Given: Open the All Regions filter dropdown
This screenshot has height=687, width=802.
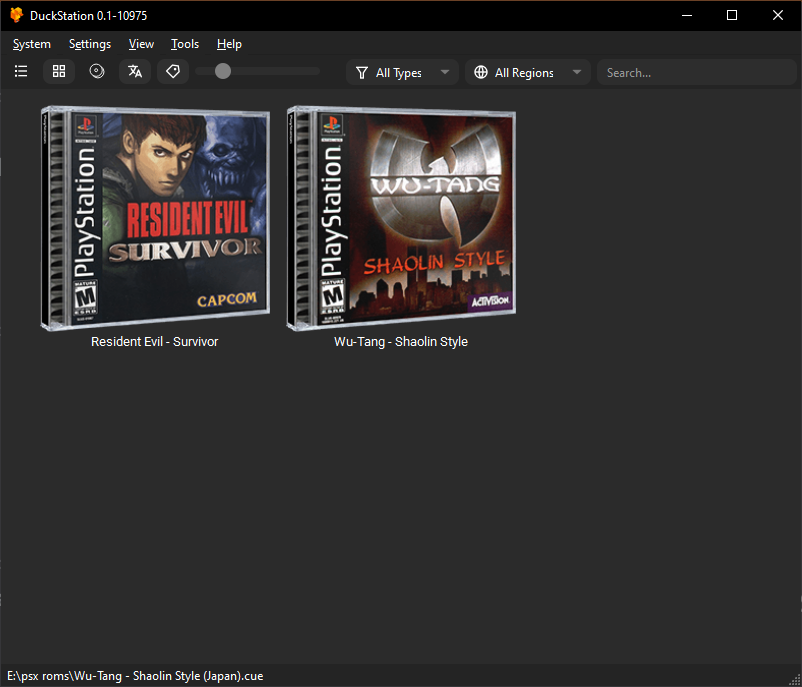Looking at the screenshot, I should point(527,73).
